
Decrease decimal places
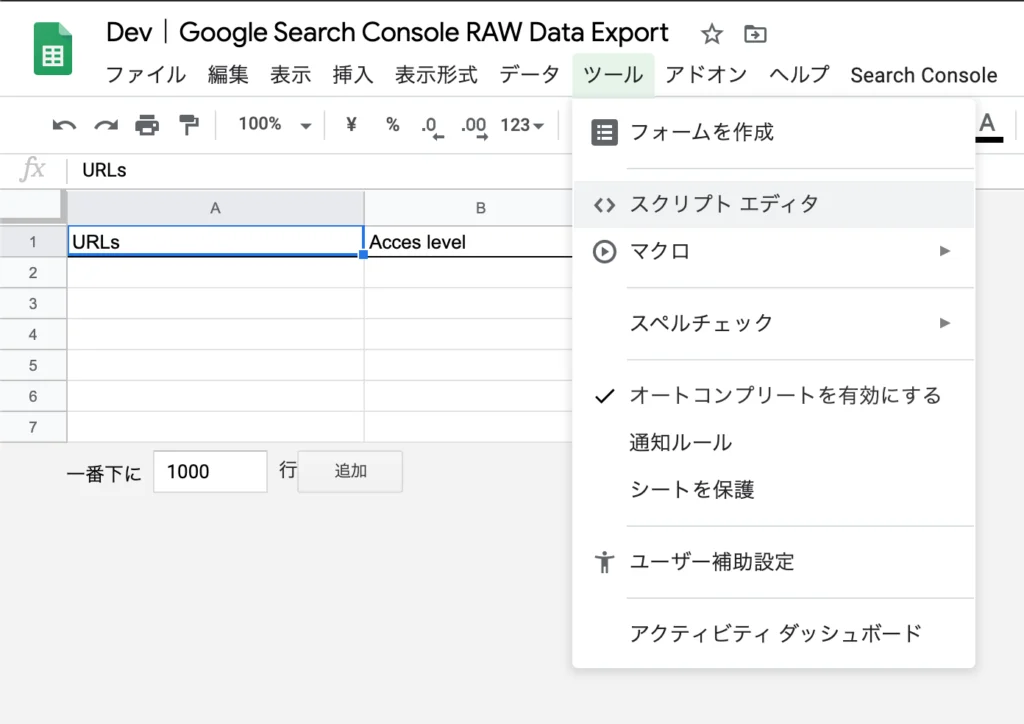pos(432,126)
